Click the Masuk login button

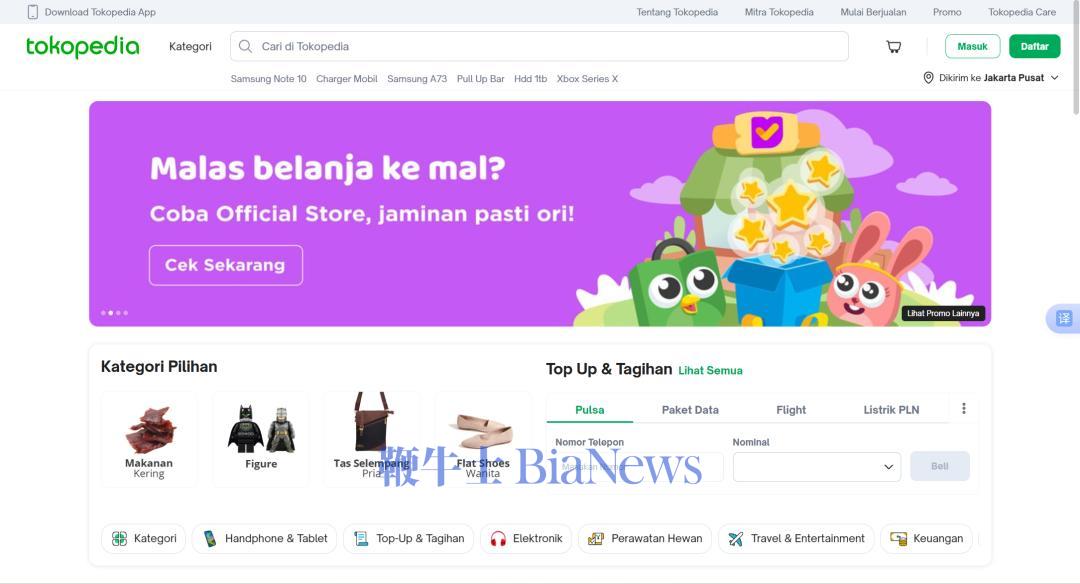coord(973,46)
